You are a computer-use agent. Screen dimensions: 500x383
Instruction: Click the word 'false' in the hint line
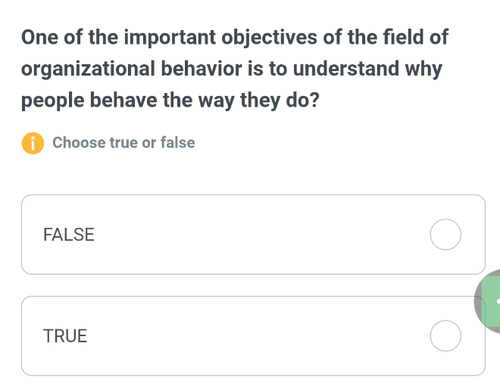178,142
